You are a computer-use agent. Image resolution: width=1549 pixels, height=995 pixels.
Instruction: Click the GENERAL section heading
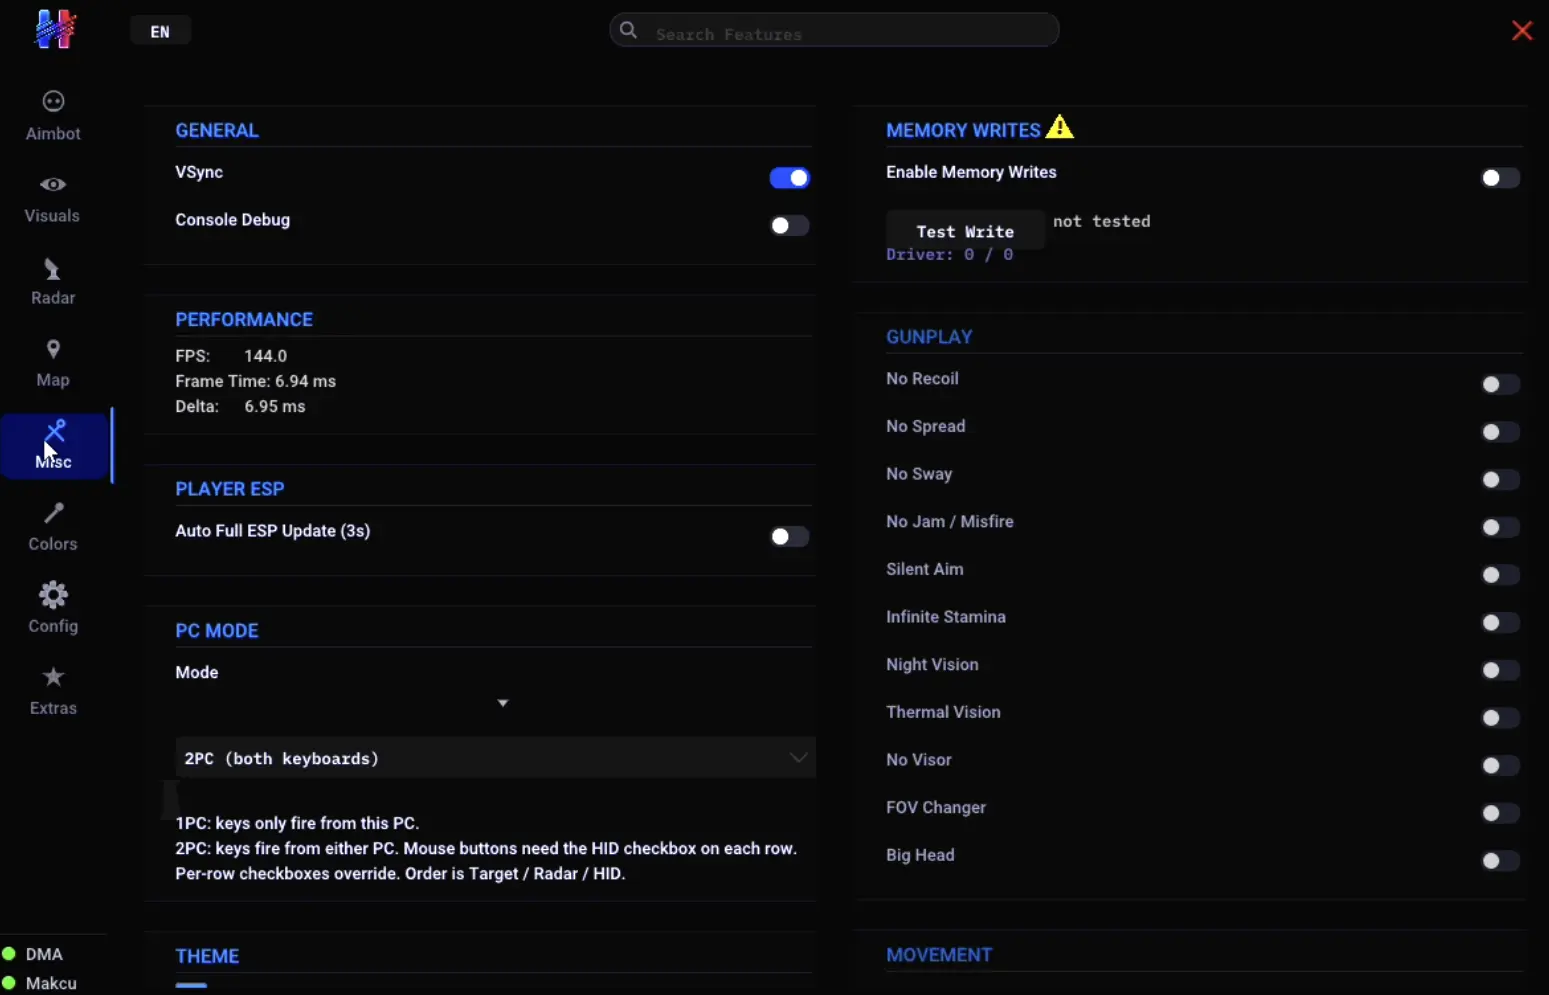(217, 130)
